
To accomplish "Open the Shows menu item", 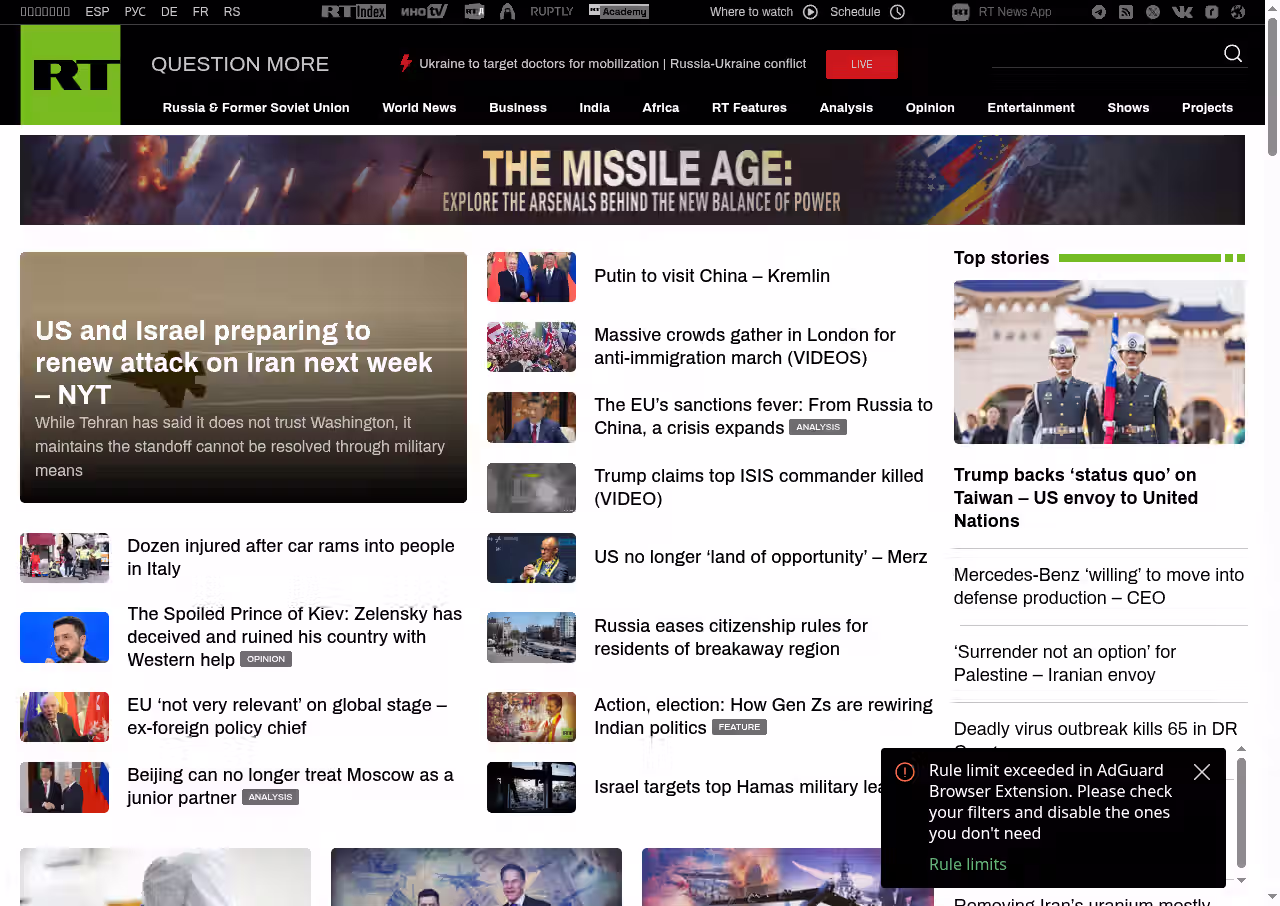I will tap(1128, 108).
